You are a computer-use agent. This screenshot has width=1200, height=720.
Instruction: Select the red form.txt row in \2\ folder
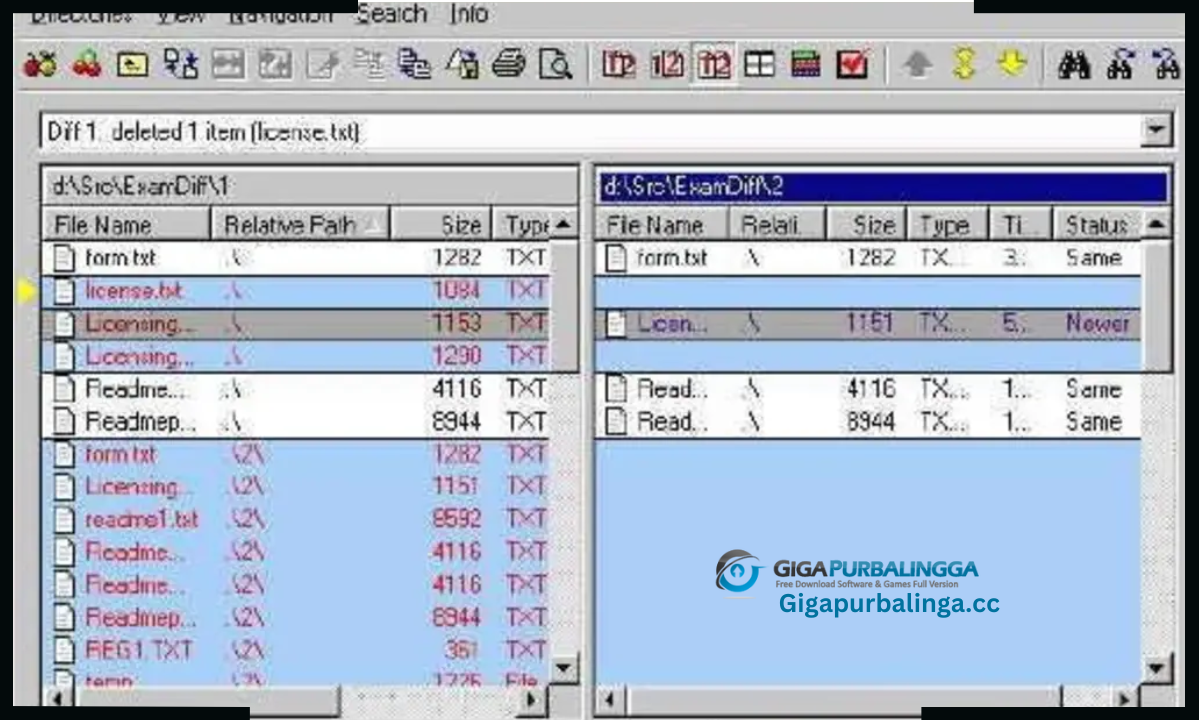point(296,455)
